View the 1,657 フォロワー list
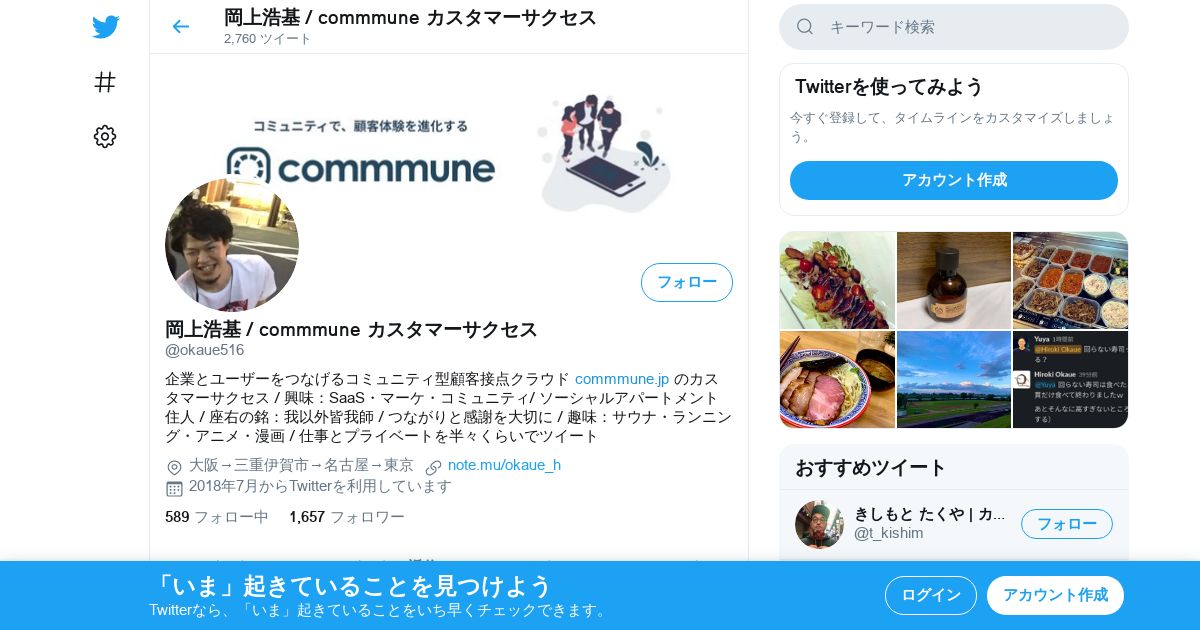The height and width of the screenshot is (630, 1200). coord(347,517)
